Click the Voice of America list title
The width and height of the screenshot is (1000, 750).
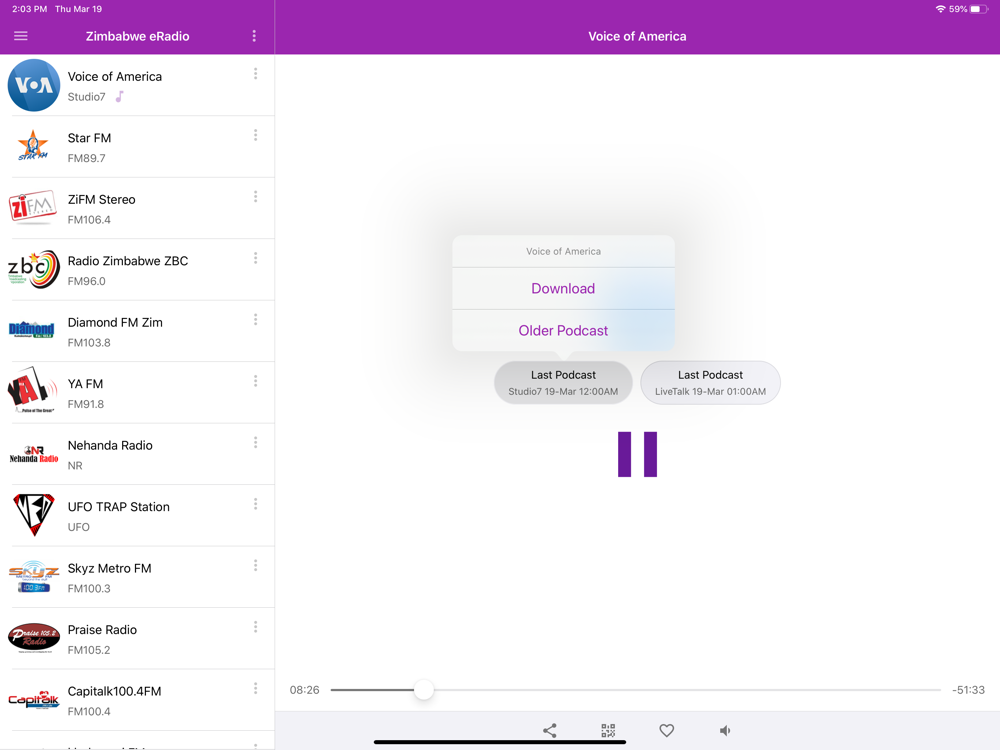click(x=115, y=77)
